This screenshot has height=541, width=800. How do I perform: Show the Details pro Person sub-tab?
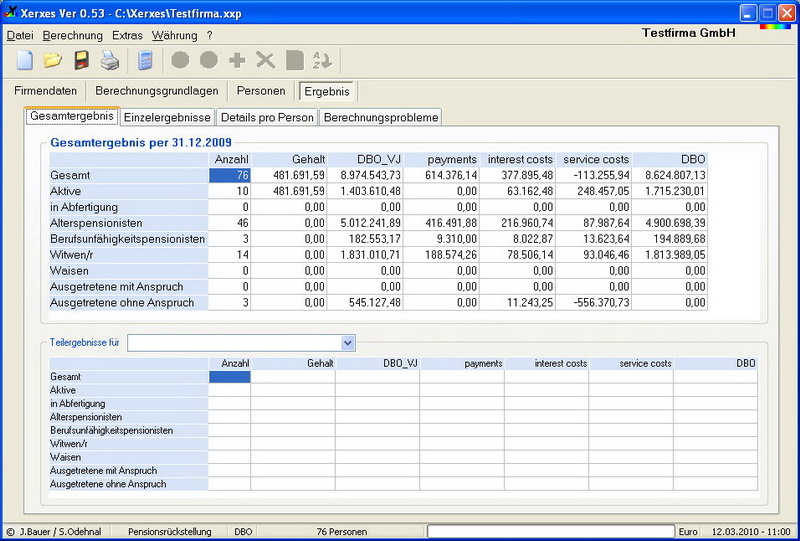click(x=267, y=117)
